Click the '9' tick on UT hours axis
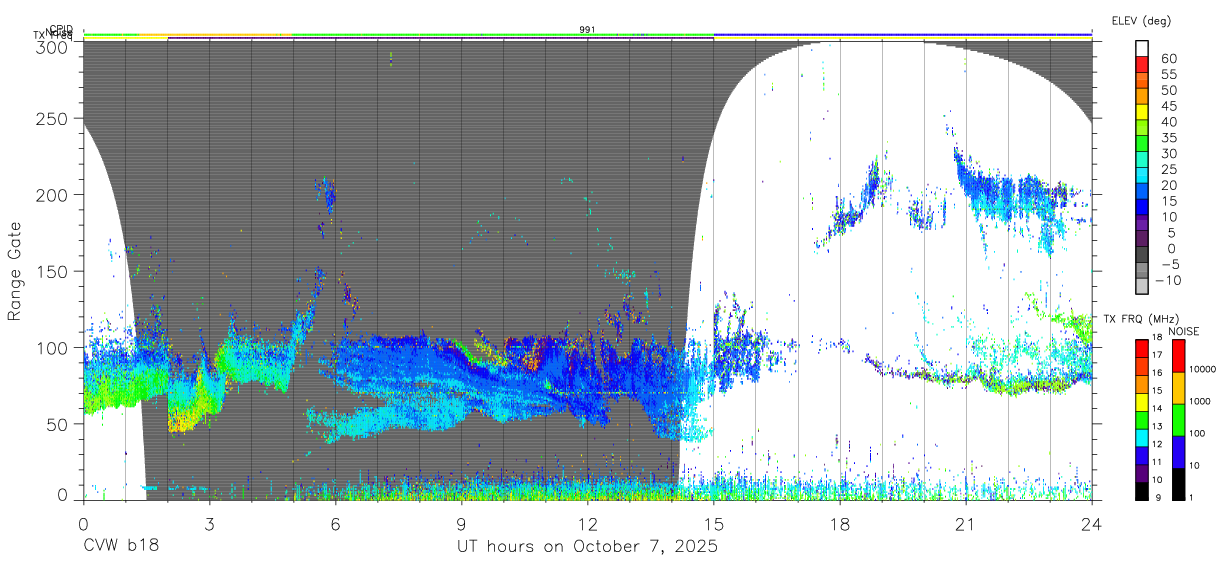The image size is (1228, 567). pyautogui.click(x=461, y=523)
